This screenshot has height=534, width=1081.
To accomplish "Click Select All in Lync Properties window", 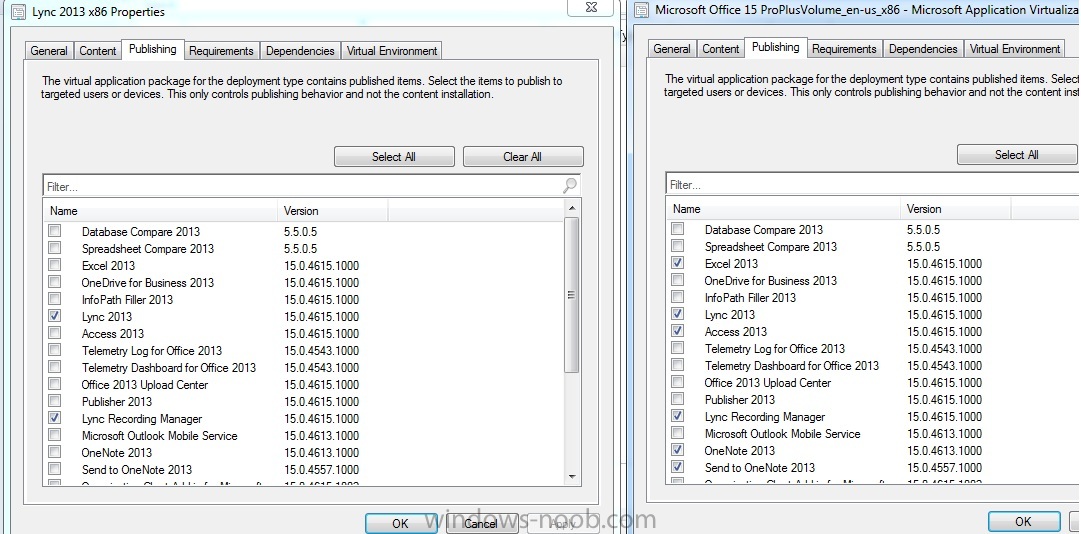I will (394, 156).
